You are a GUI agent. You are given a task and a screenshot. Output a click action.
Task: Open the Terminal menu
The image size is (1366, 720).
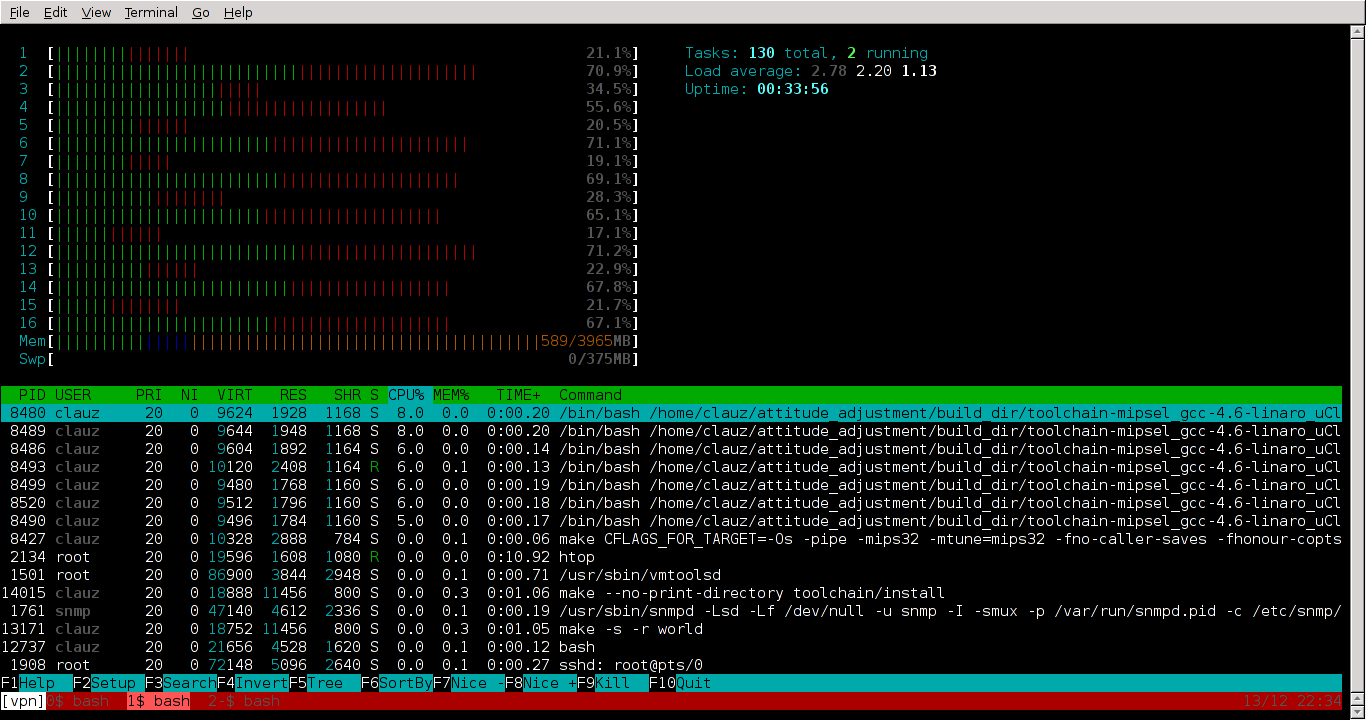click(x=151, y=13)
